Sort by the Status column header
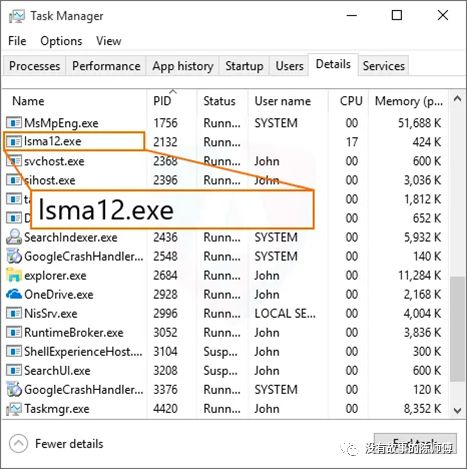The width and height of the screenshot is (467, 469). click(x=219, y=101)
